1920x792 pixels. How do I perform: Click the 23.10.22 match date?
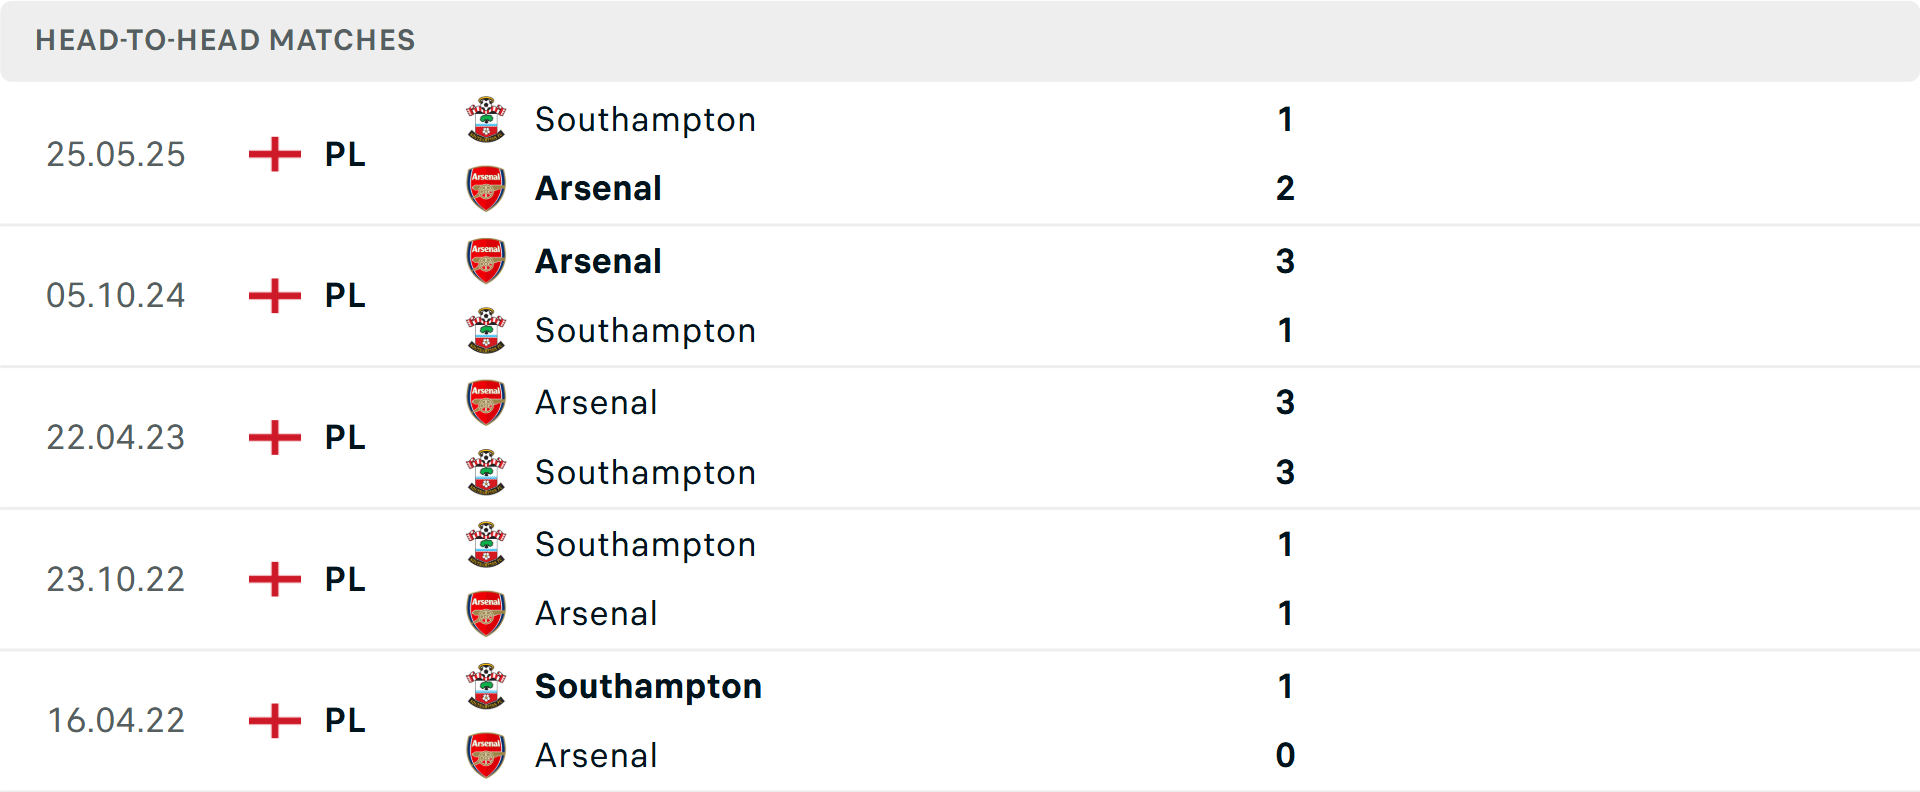click(x=116, y=579)
